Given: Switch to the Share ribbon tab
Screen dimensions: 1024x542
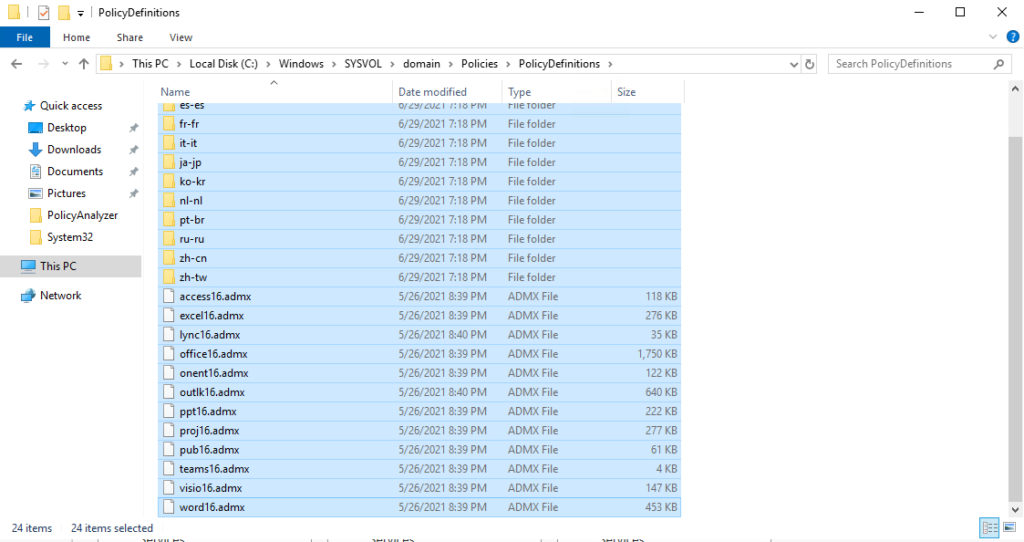Looking at the screenshot, I should click(129, 37).
